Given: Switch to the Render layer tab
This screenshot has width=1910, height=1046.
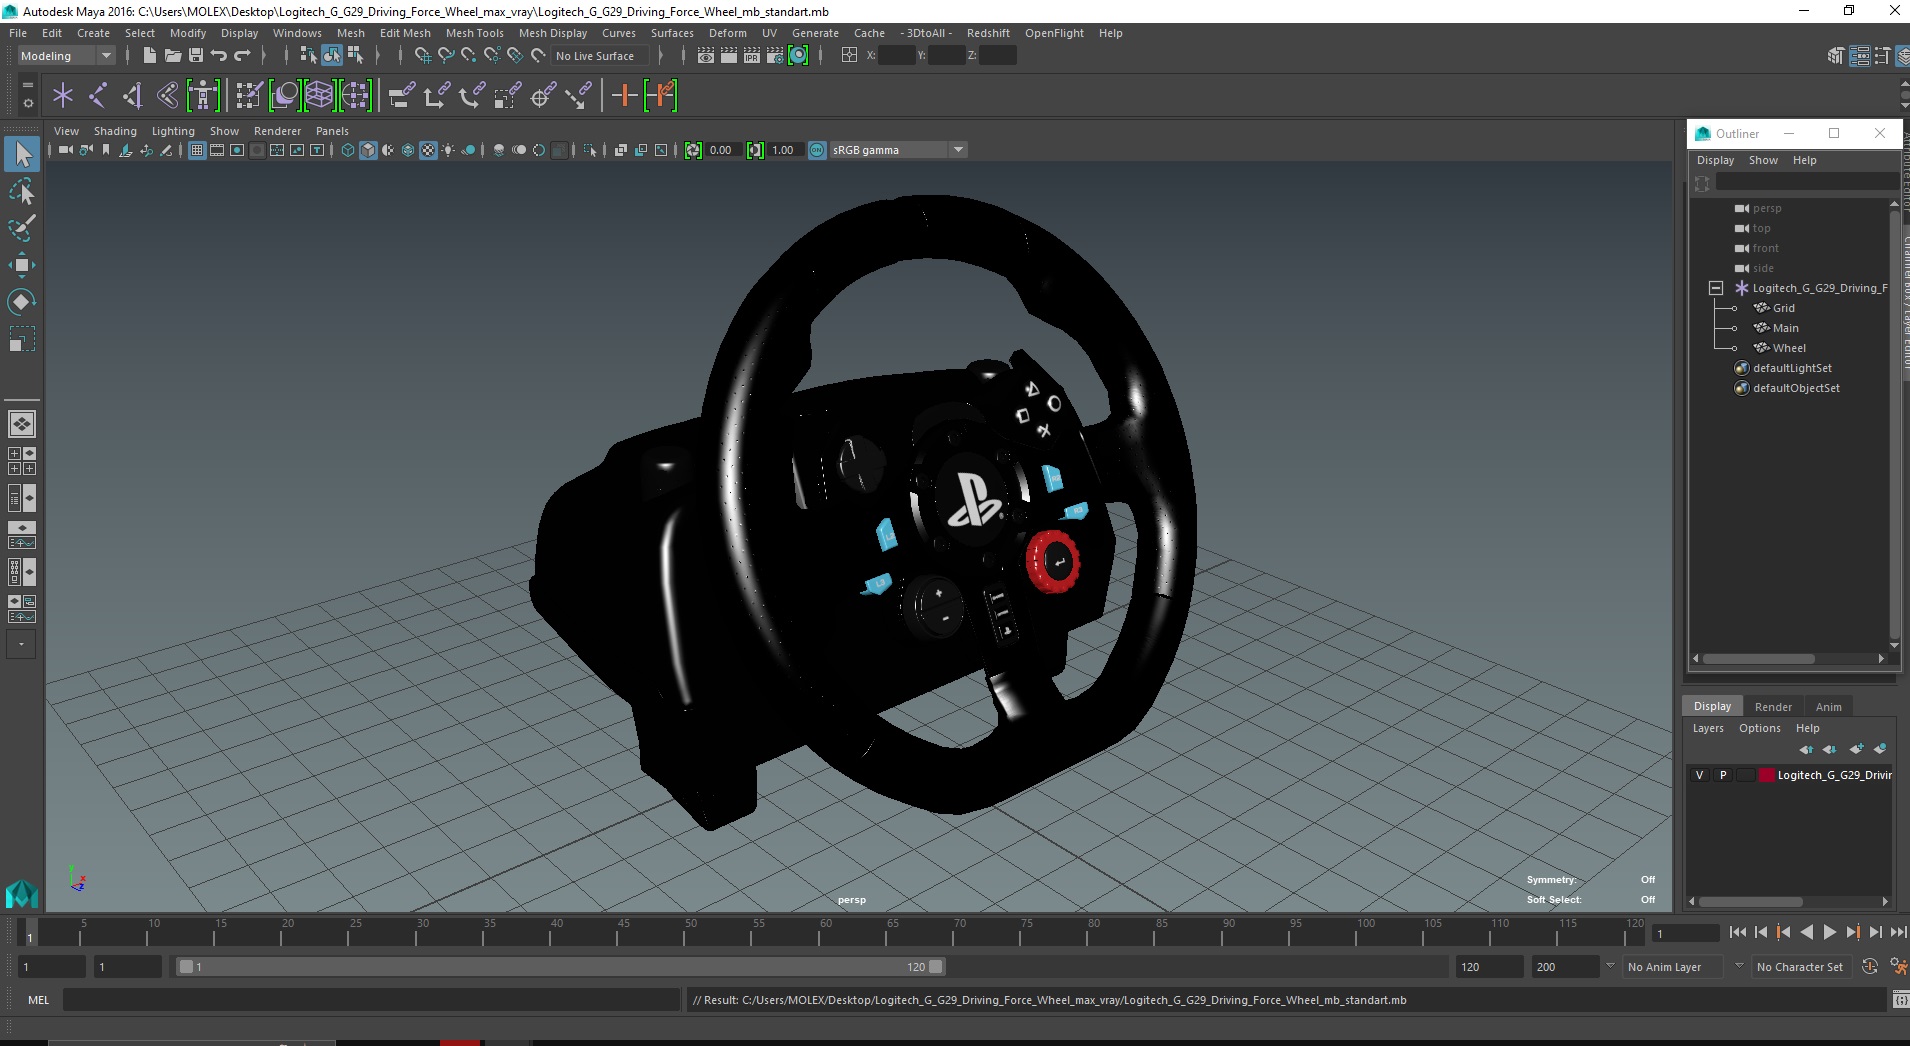Looking at the screenshot, I should click(x=1773, y=706).
